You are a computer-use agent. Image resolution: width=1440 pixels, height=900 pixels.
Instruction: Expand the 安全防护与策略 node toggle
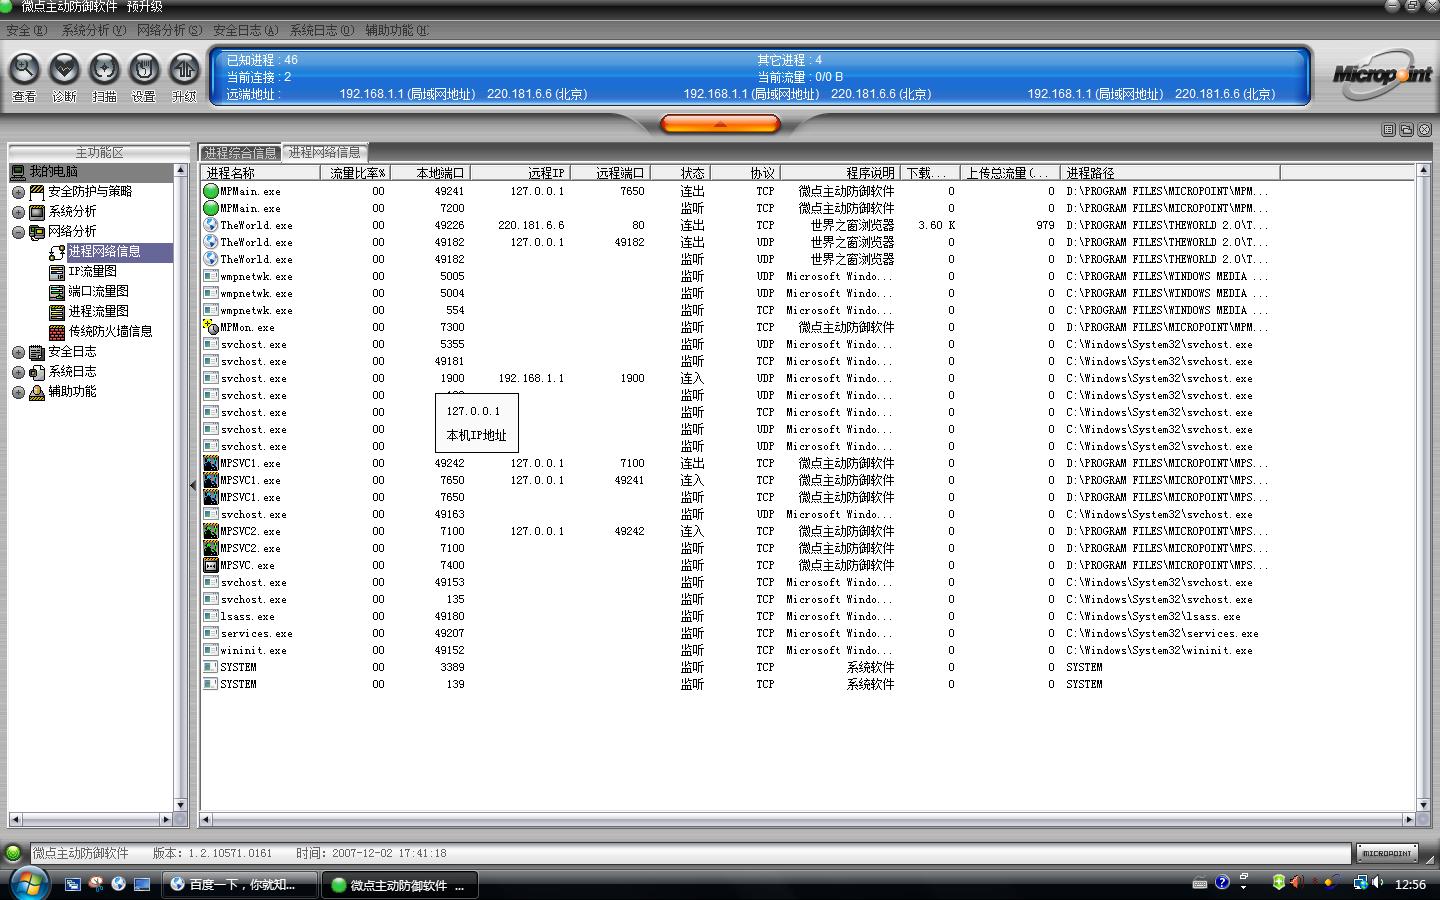point(18,192)
